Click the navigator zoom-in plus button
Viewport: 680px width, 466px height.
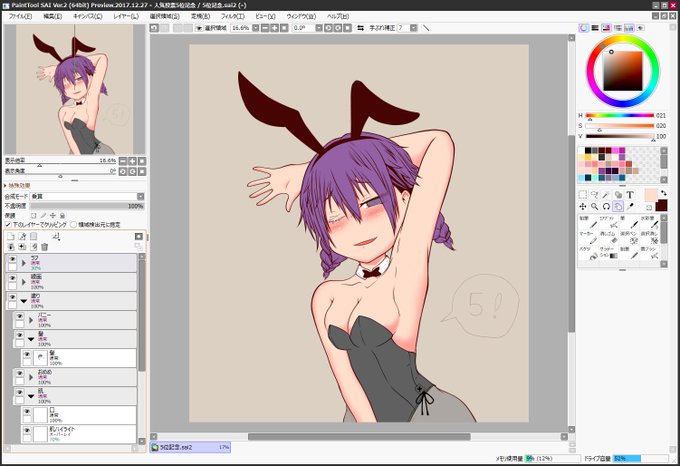pos(132,161)
